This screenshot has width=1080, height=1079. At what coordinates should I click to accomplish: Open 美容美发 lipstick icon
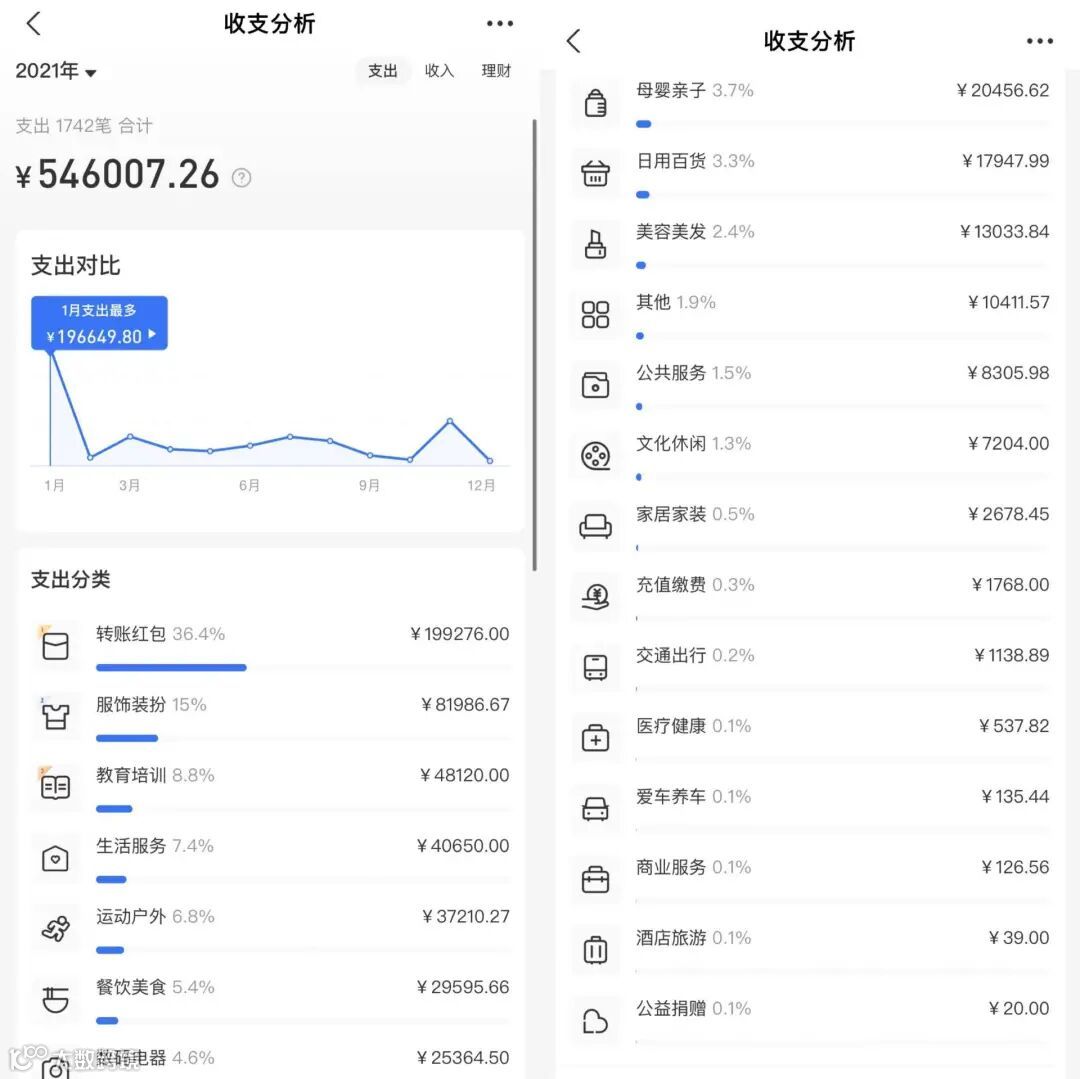(x=595, y=244)
